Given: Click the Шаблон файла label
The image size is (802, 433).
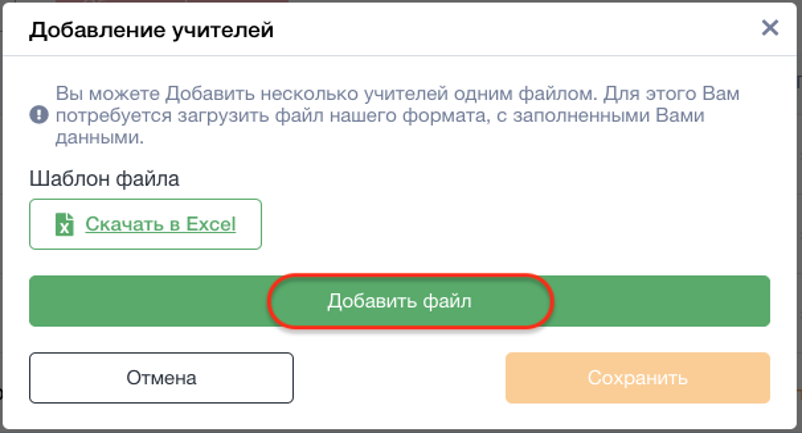Looking at the screenshot, I should click(104, 179).
